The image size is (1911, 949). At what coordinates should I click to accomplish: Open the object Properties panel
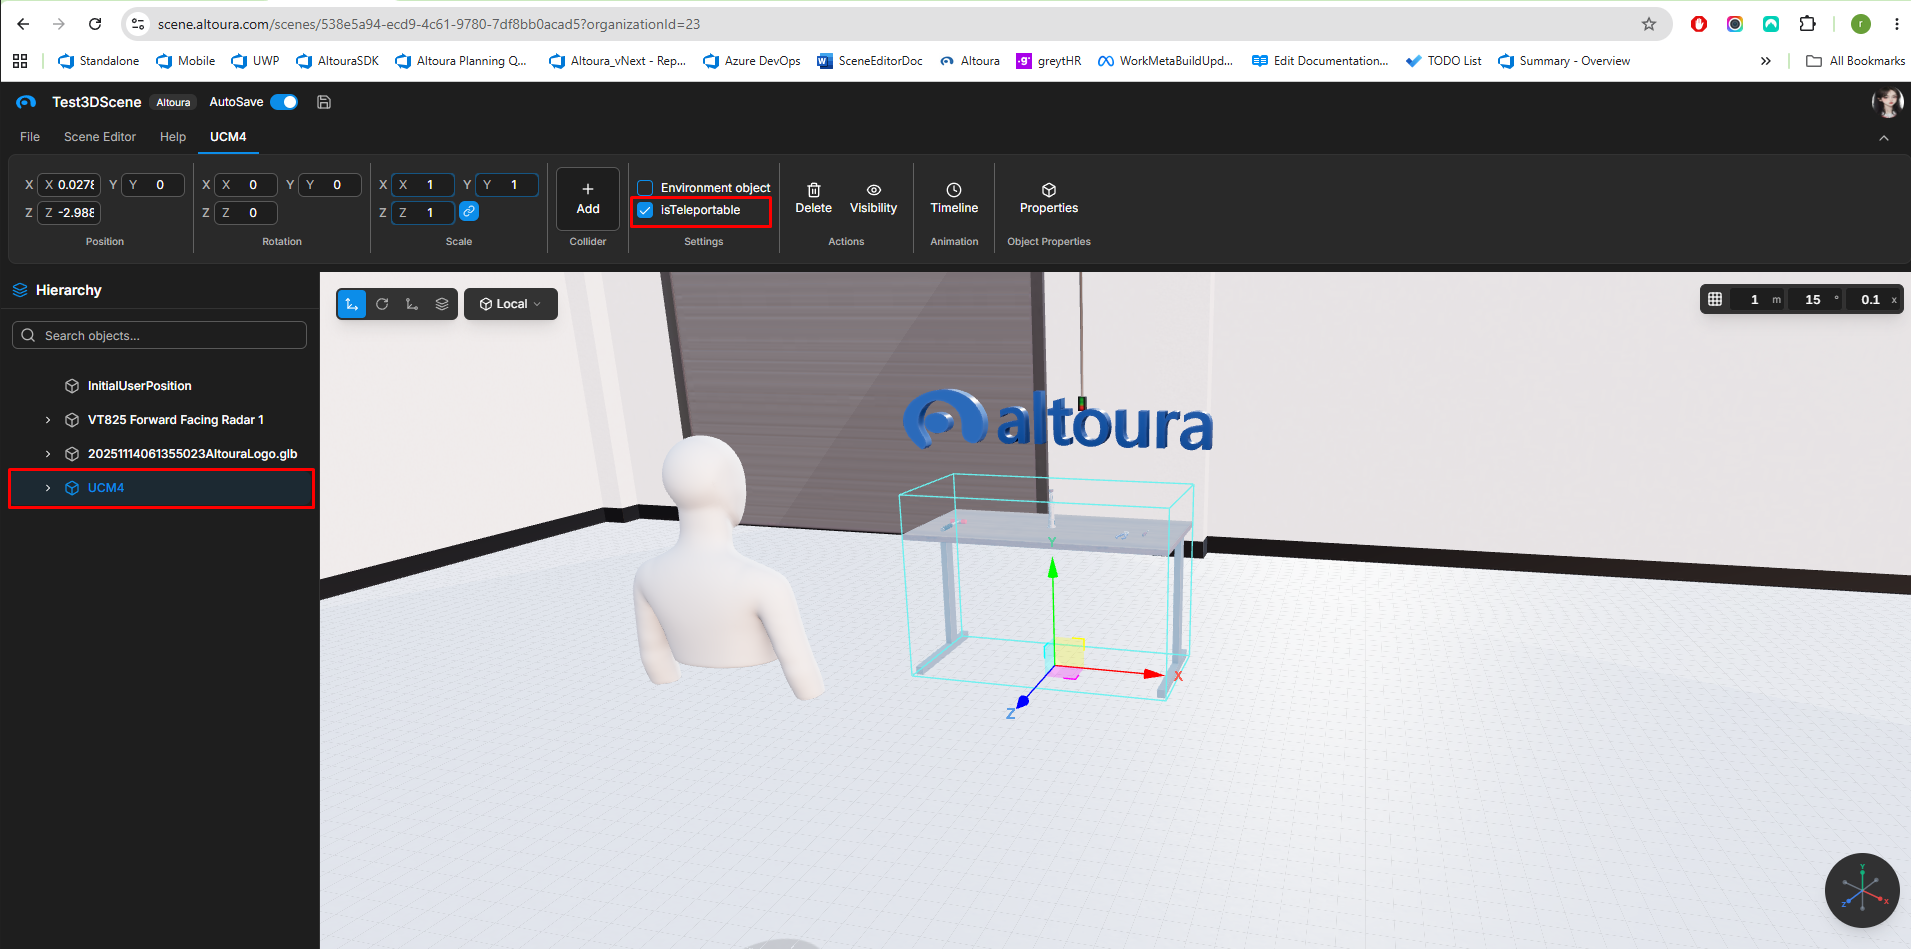point(1049,199)
